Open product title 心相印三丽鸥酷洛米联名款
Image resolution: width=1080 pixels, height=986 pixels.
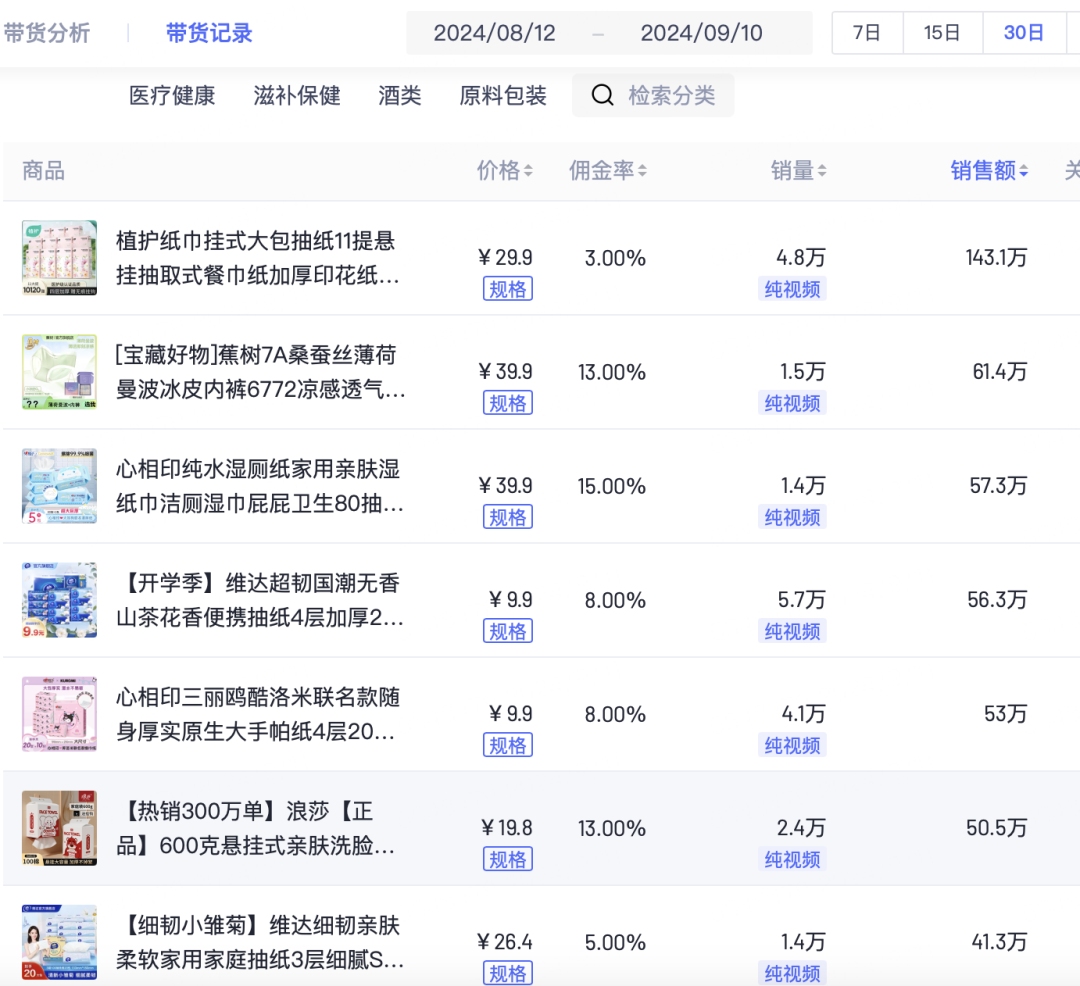258,714
